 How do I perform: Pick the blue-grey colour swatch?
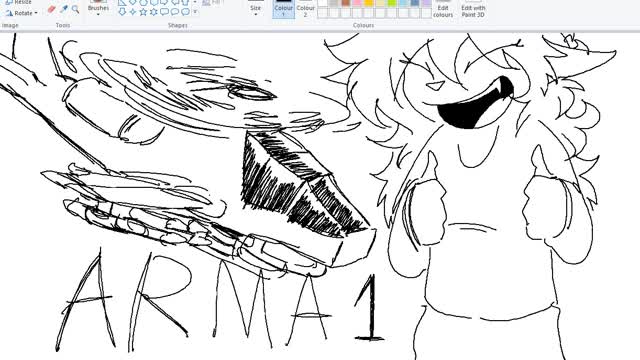[415, 2]
